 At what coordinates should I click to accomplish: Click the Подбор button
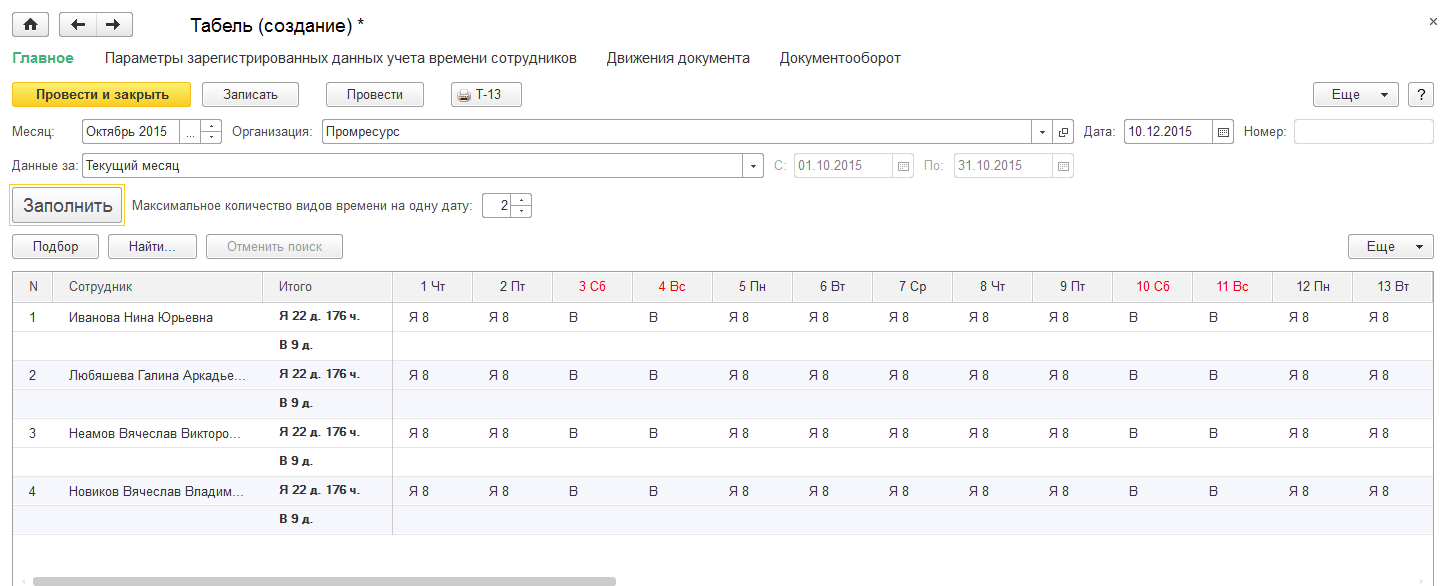point(55,246)
